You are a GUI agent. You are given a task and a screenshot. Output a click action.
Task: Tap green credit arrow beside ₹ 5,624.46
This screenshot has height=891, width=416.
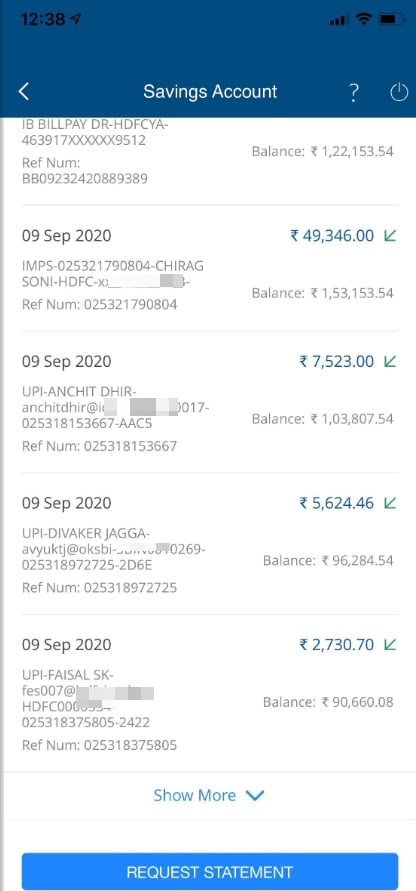[390, 503]
